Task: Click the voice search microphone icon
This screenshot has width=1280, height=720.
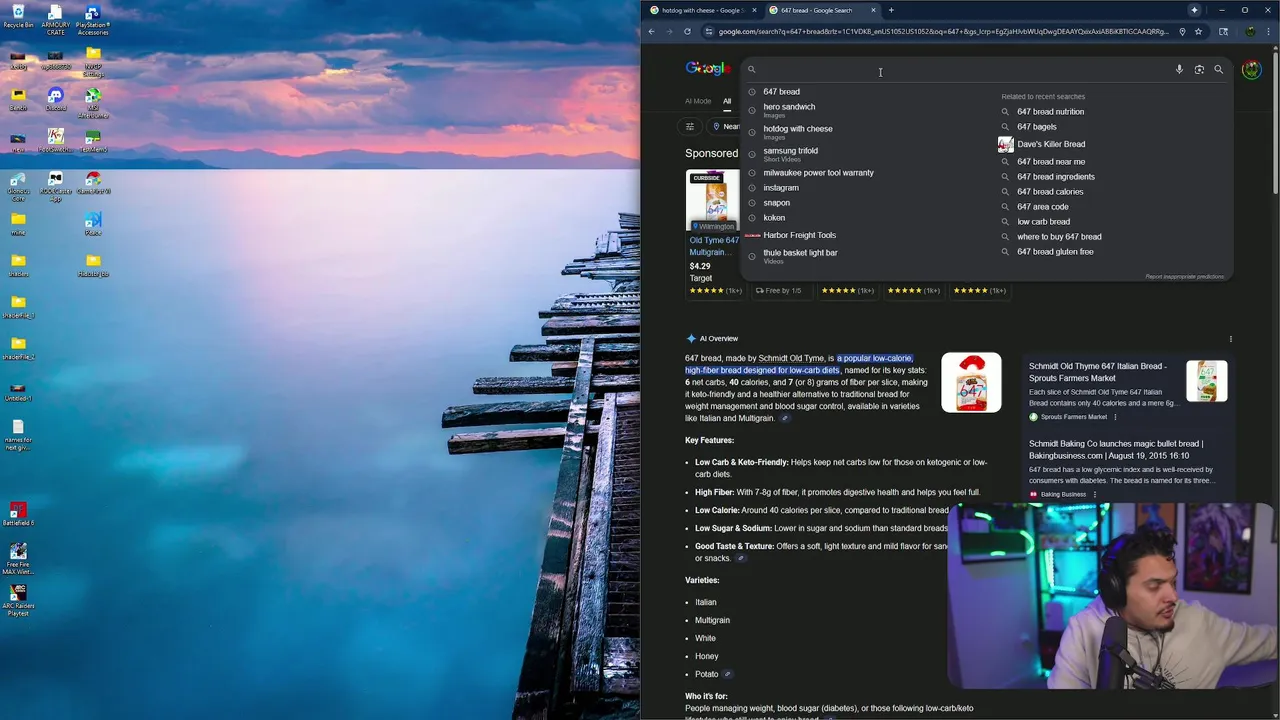Action: (x=1179, y=69)
